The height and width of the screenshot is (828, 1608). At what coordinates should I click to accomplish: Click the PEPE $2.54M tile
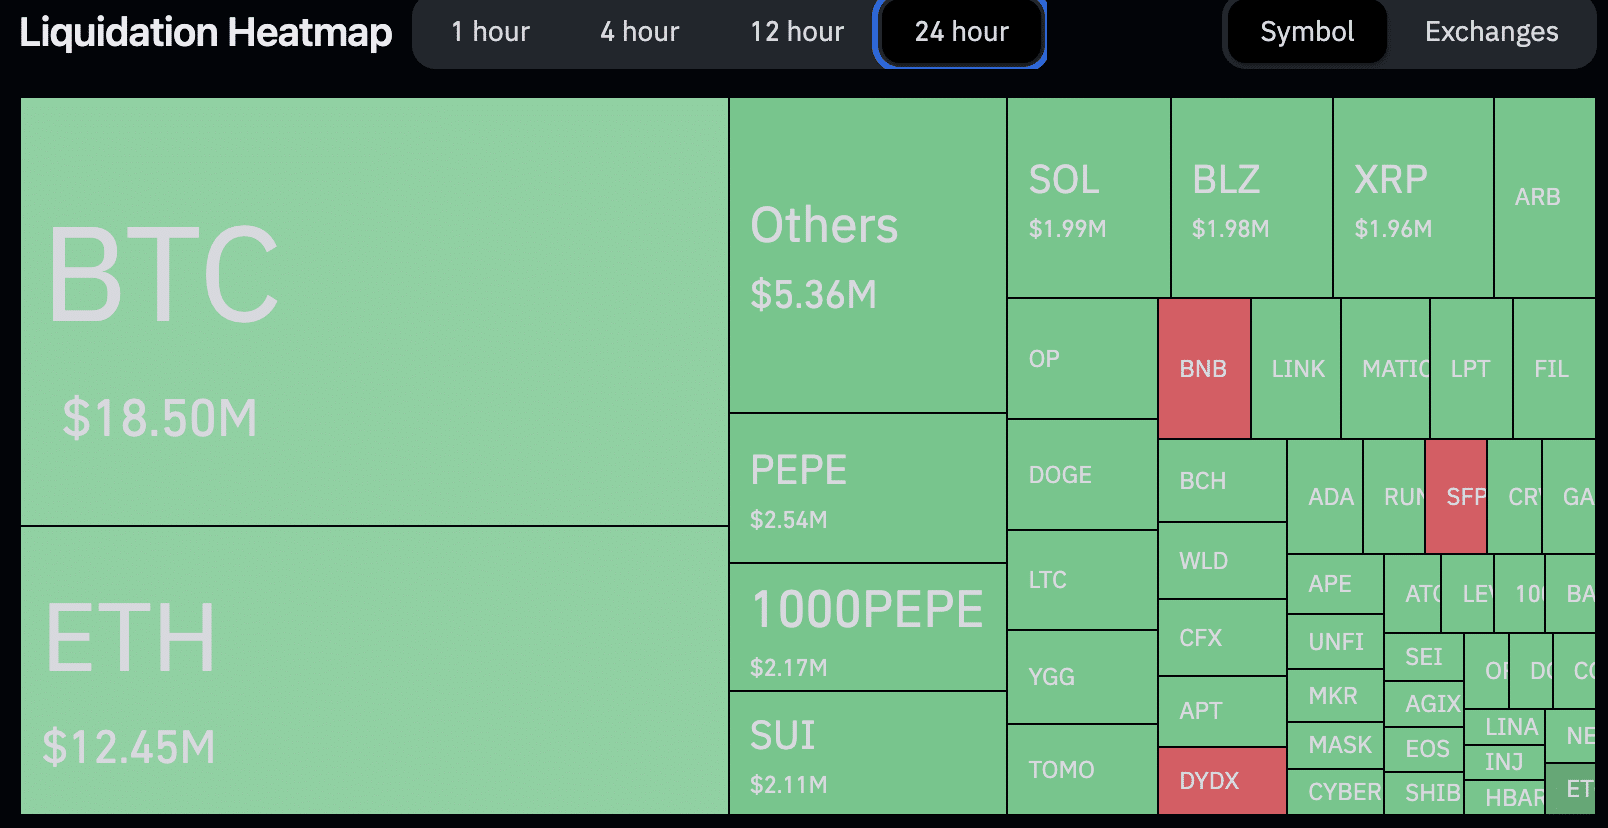pos(867,488)
